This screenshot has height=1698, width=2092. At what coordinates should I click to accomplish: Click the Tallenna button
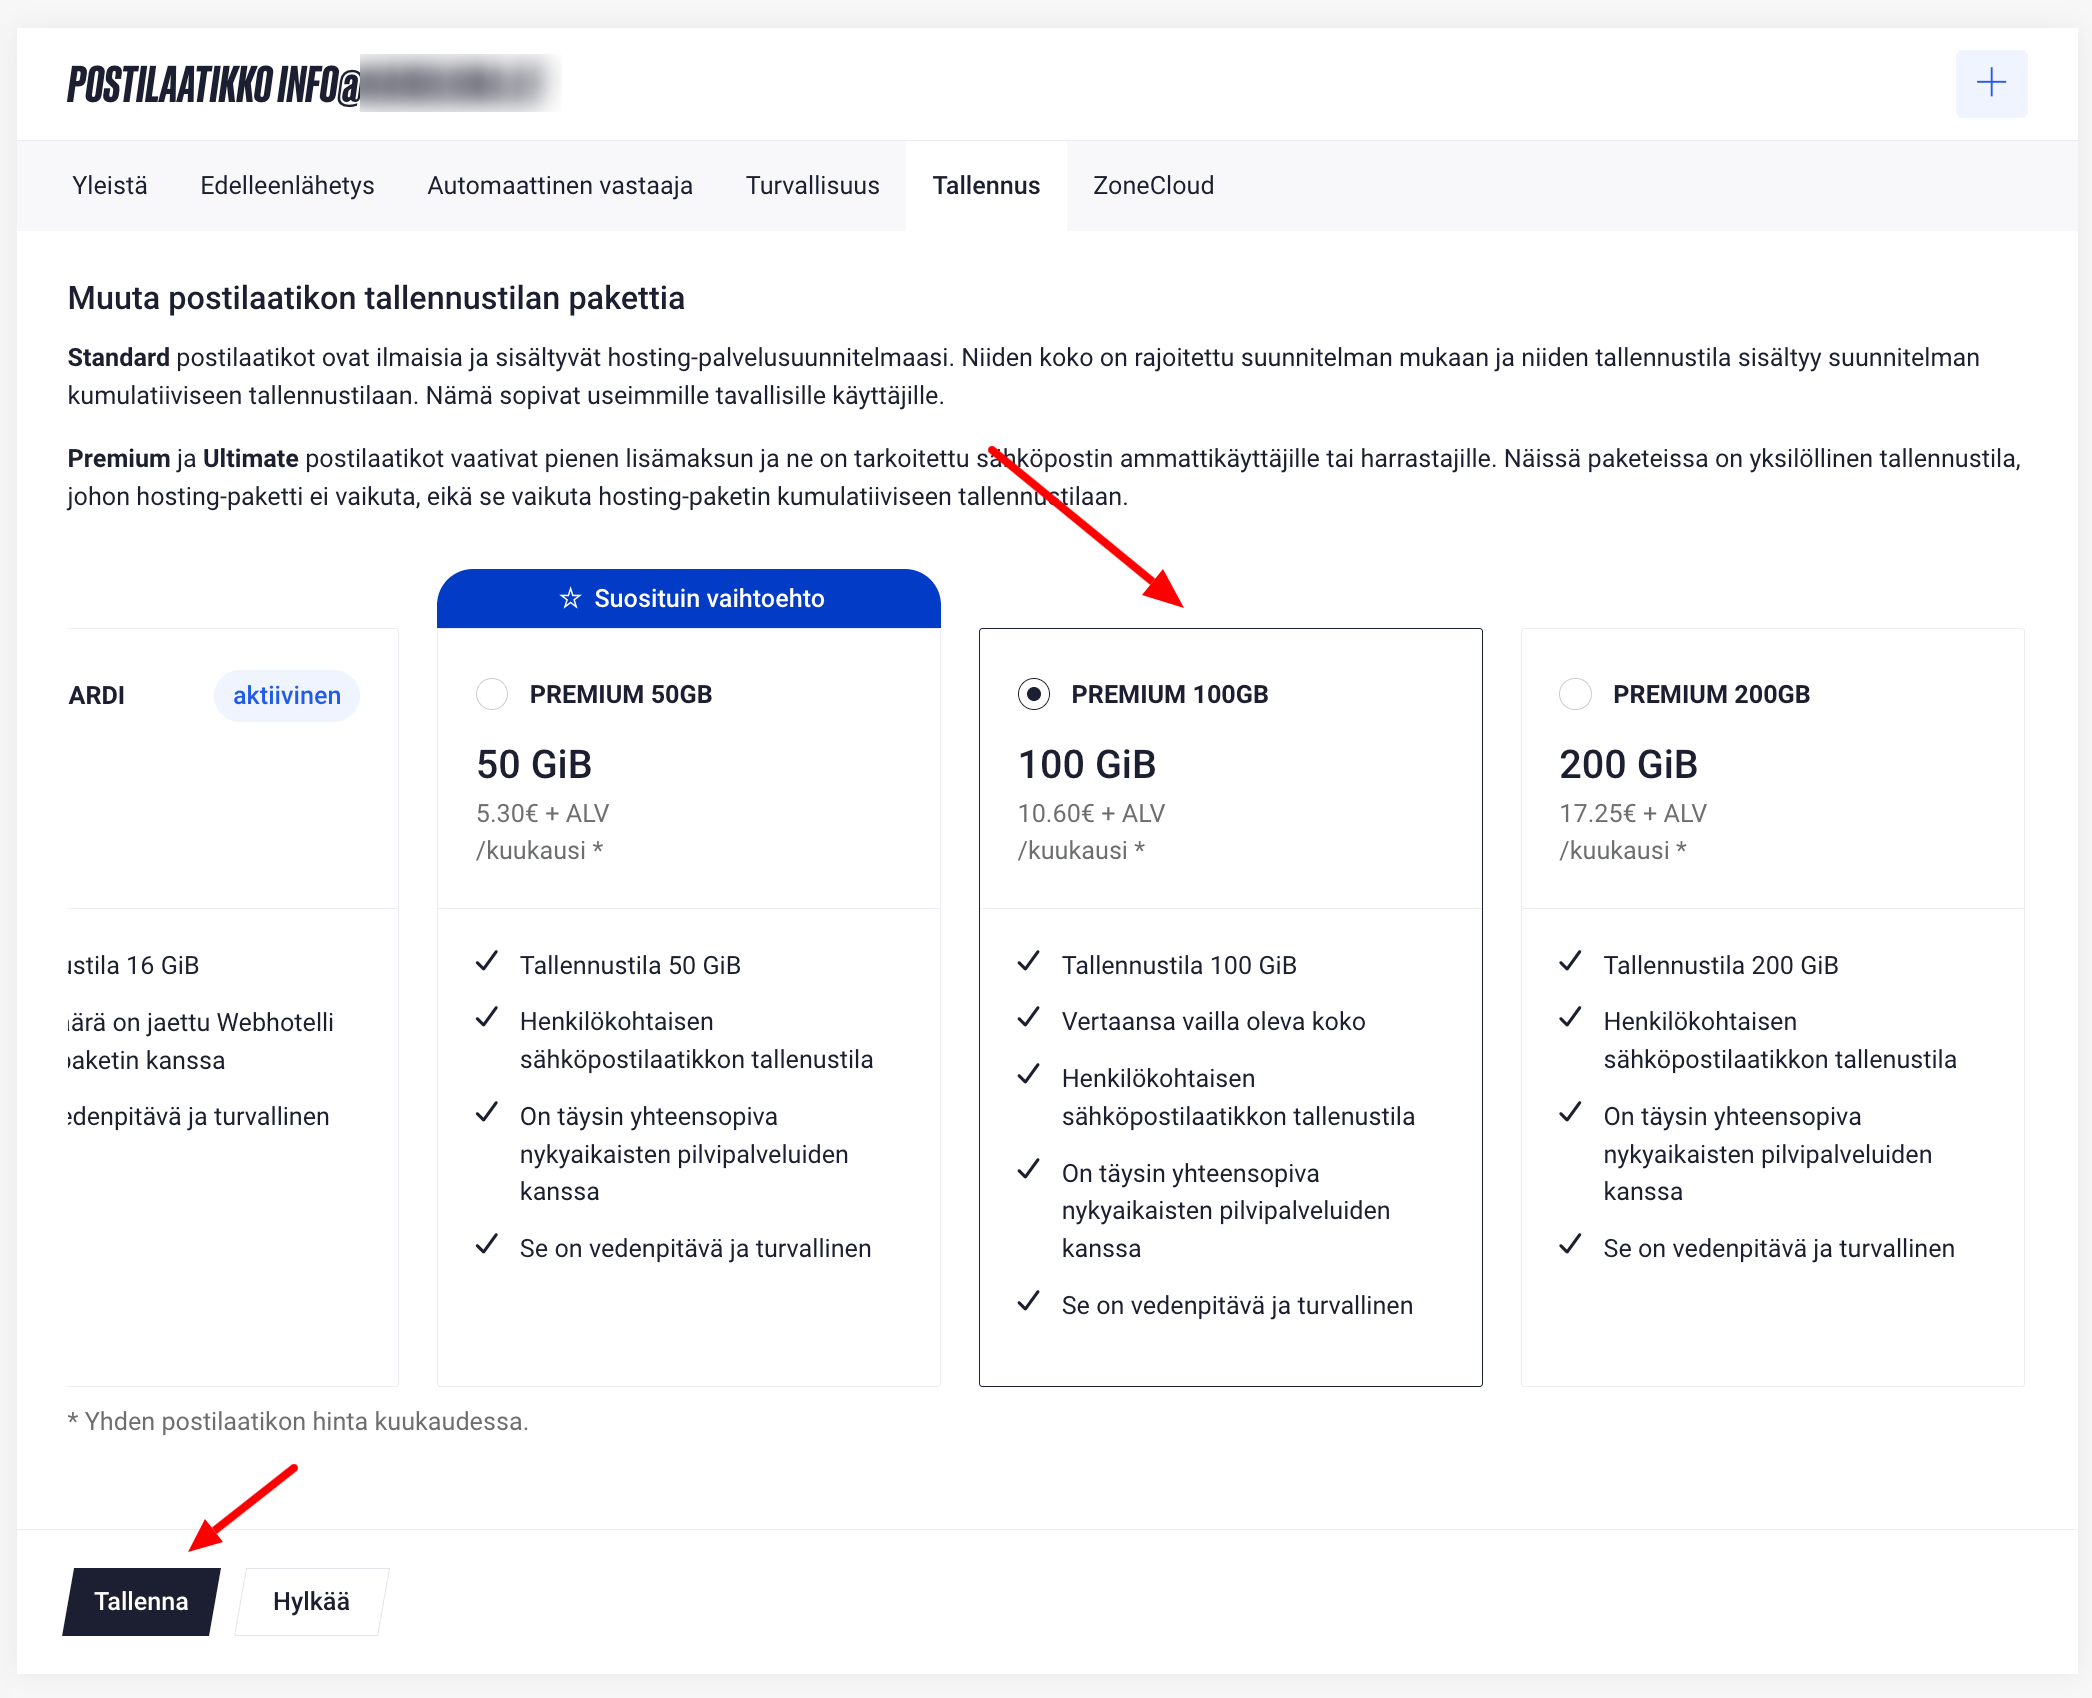(141, 1601)
